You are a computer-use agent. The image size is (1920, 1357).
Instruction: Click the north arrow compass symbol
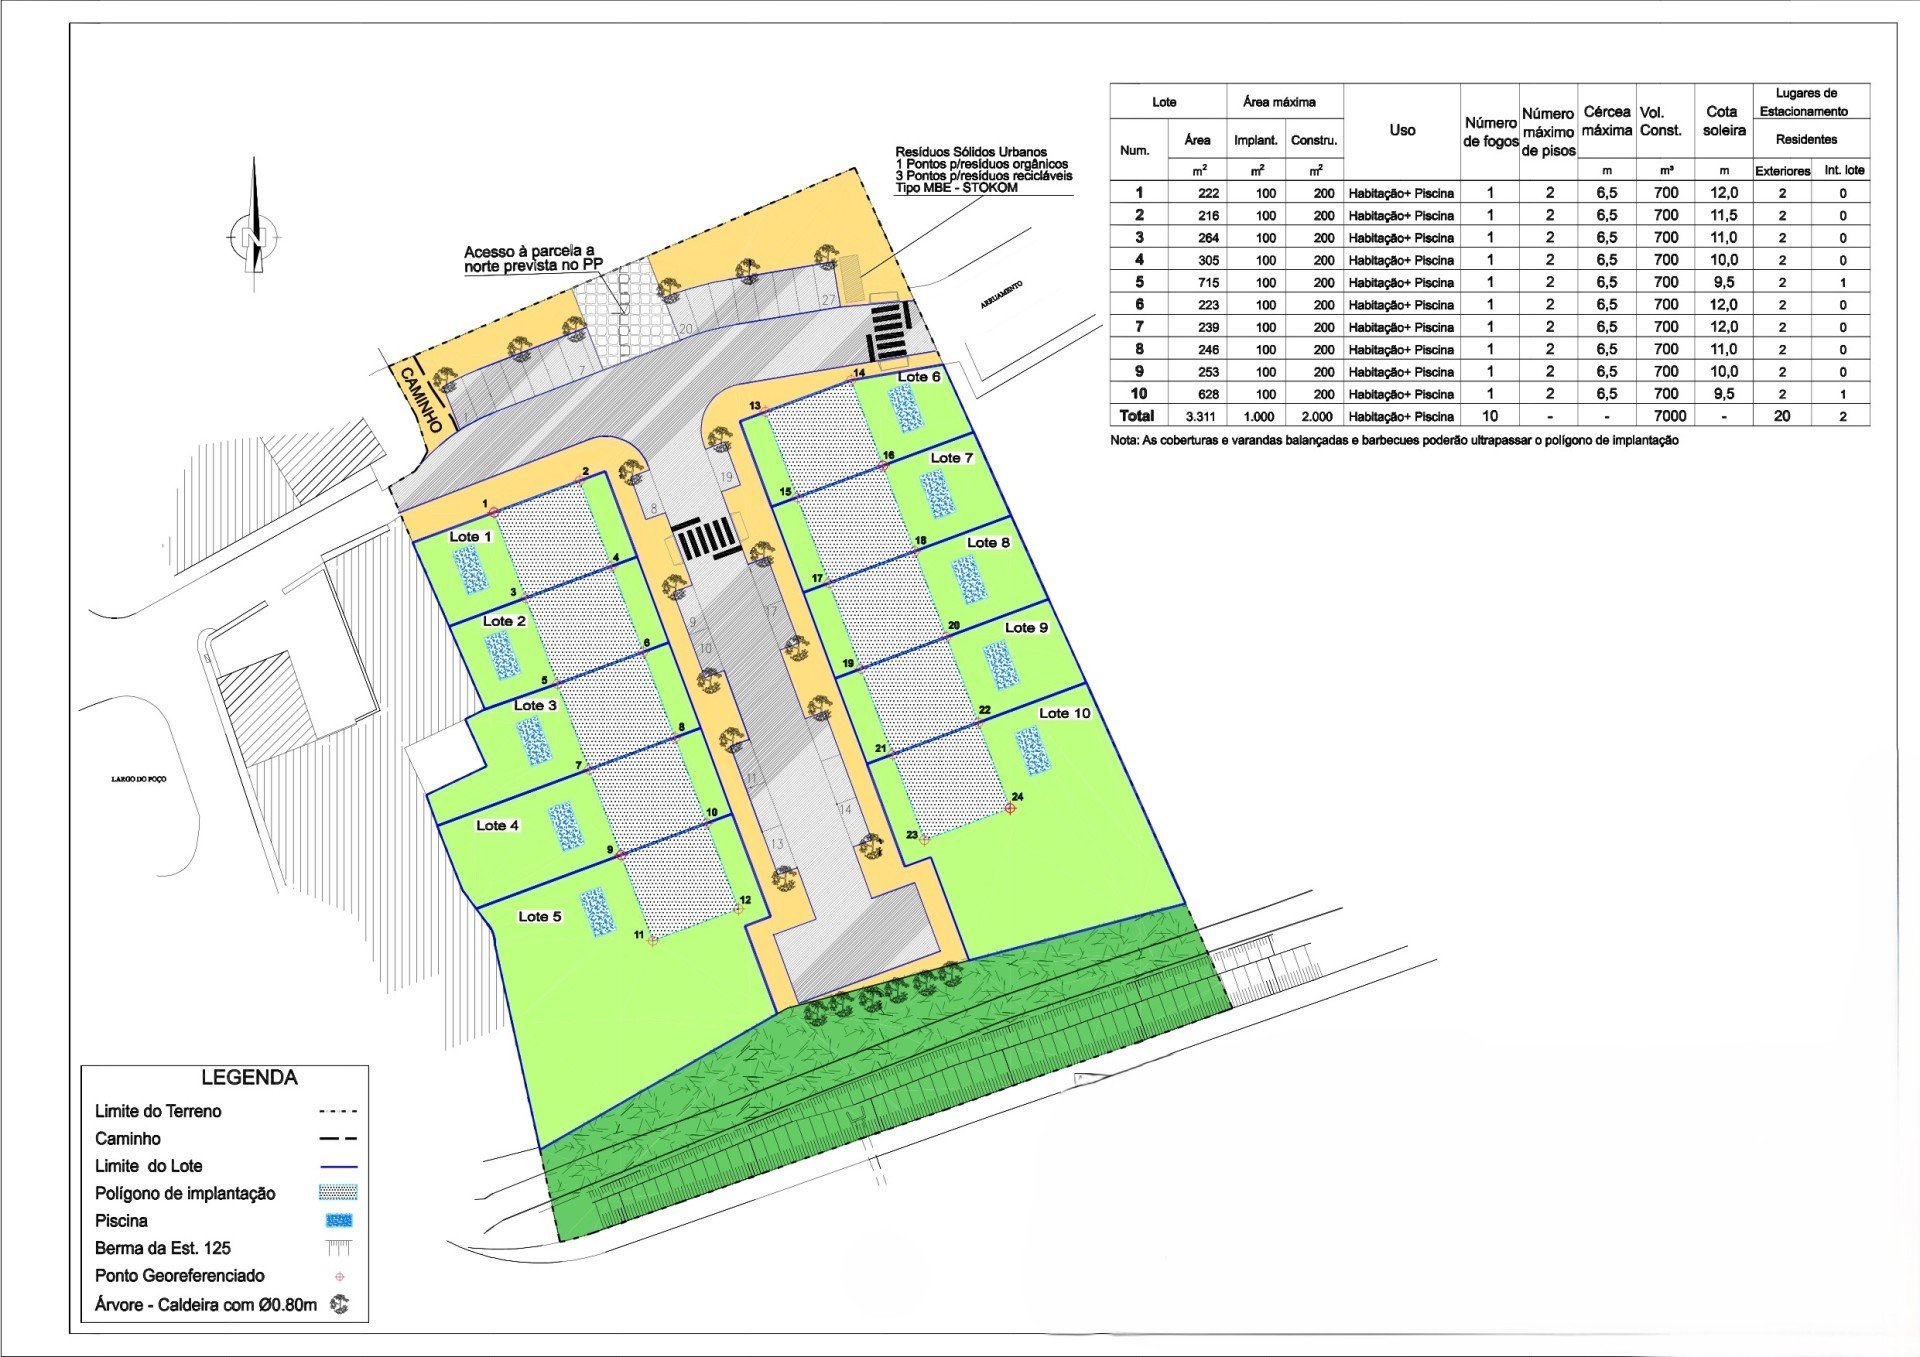coord(254,235)
